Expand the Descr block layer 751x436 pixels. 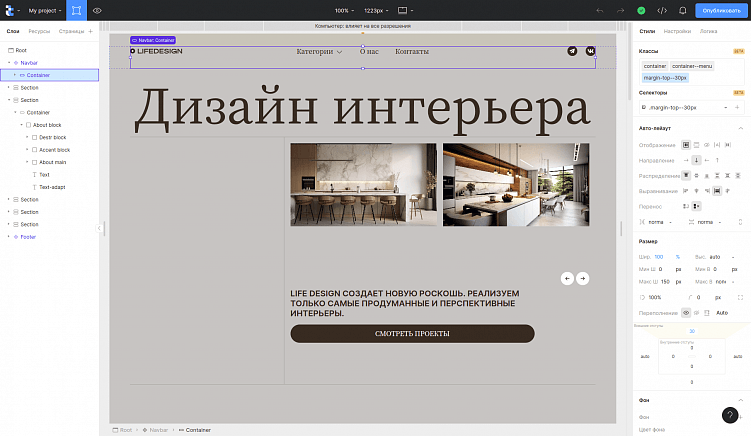27,138
